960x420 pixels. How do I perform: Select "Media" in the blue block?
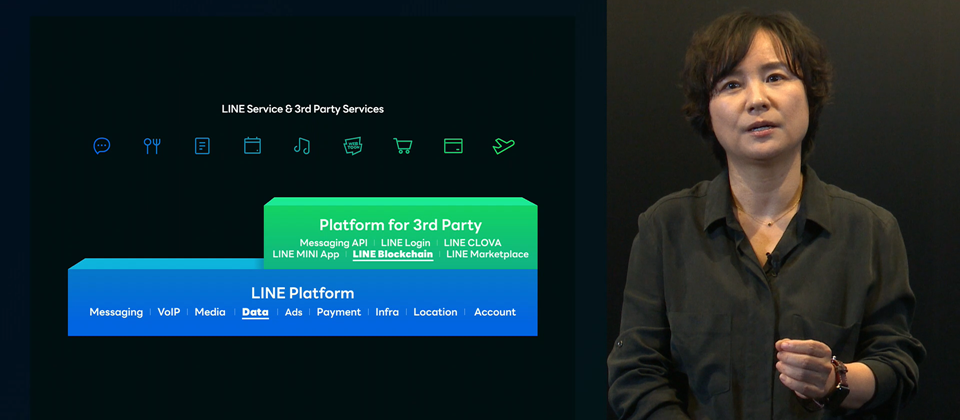click(x=210, y=312)
